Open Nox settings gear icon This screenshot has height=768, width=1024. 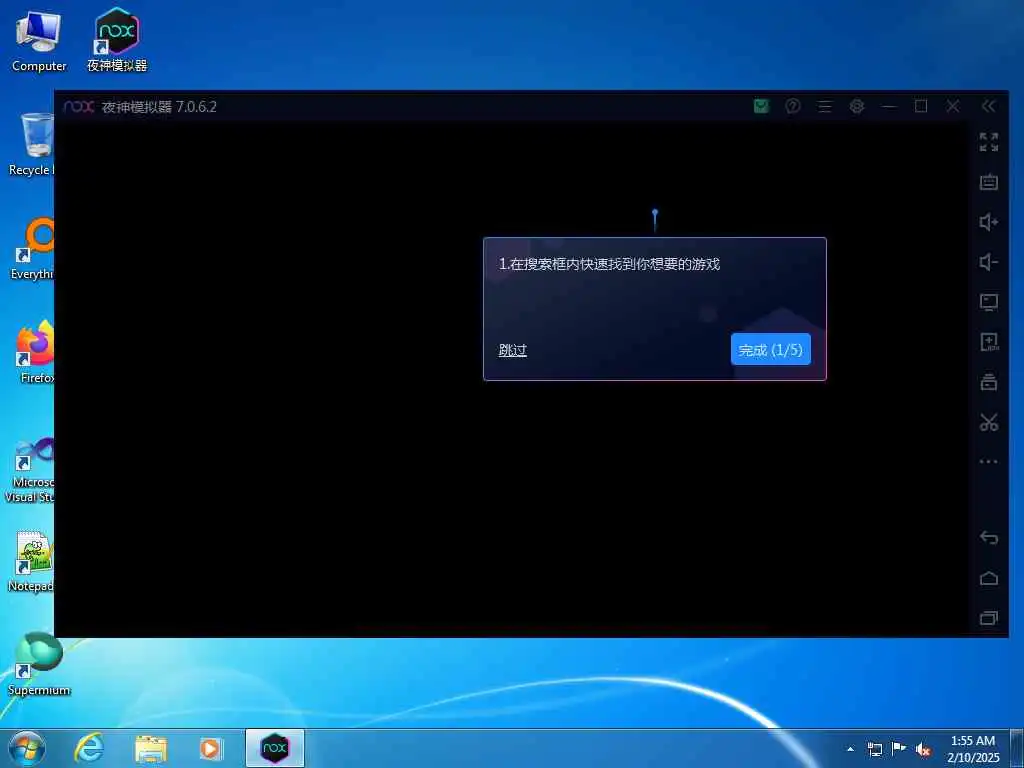tap(857, 106)
